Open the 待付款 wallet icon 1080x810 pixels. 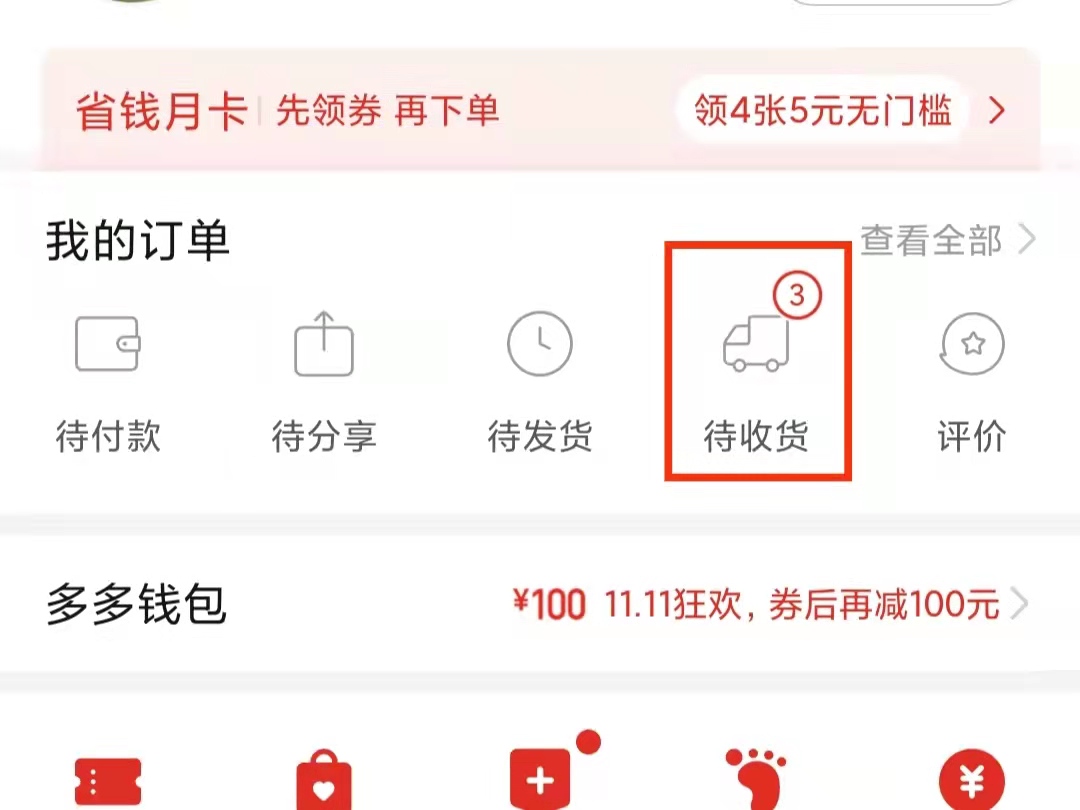(107, 344)
